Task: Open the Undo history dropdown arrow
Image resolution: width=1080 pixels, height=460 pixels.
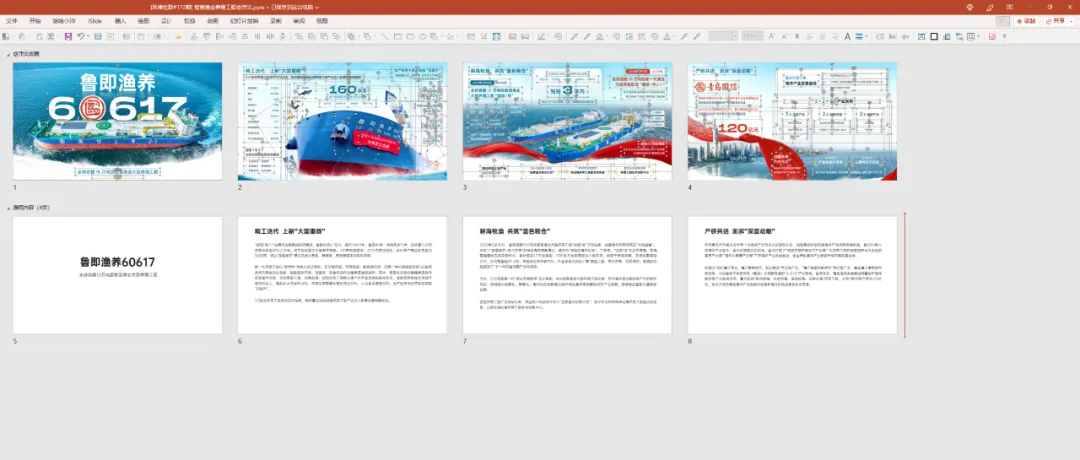Action: pos(88,36)
